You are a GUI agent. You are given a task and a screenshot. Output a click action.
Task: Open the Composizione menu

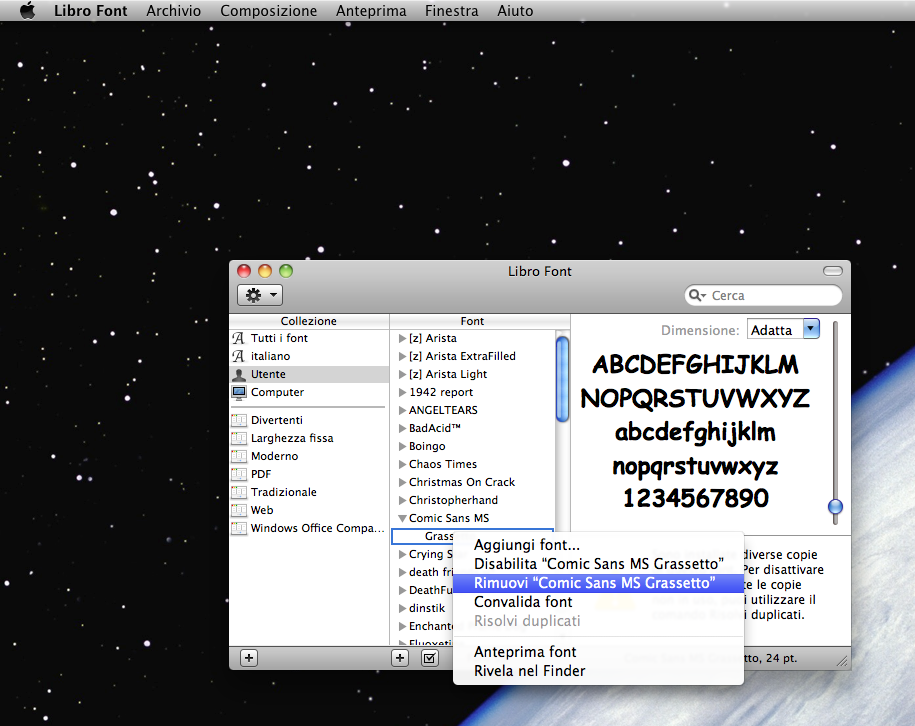pos(268,11)
